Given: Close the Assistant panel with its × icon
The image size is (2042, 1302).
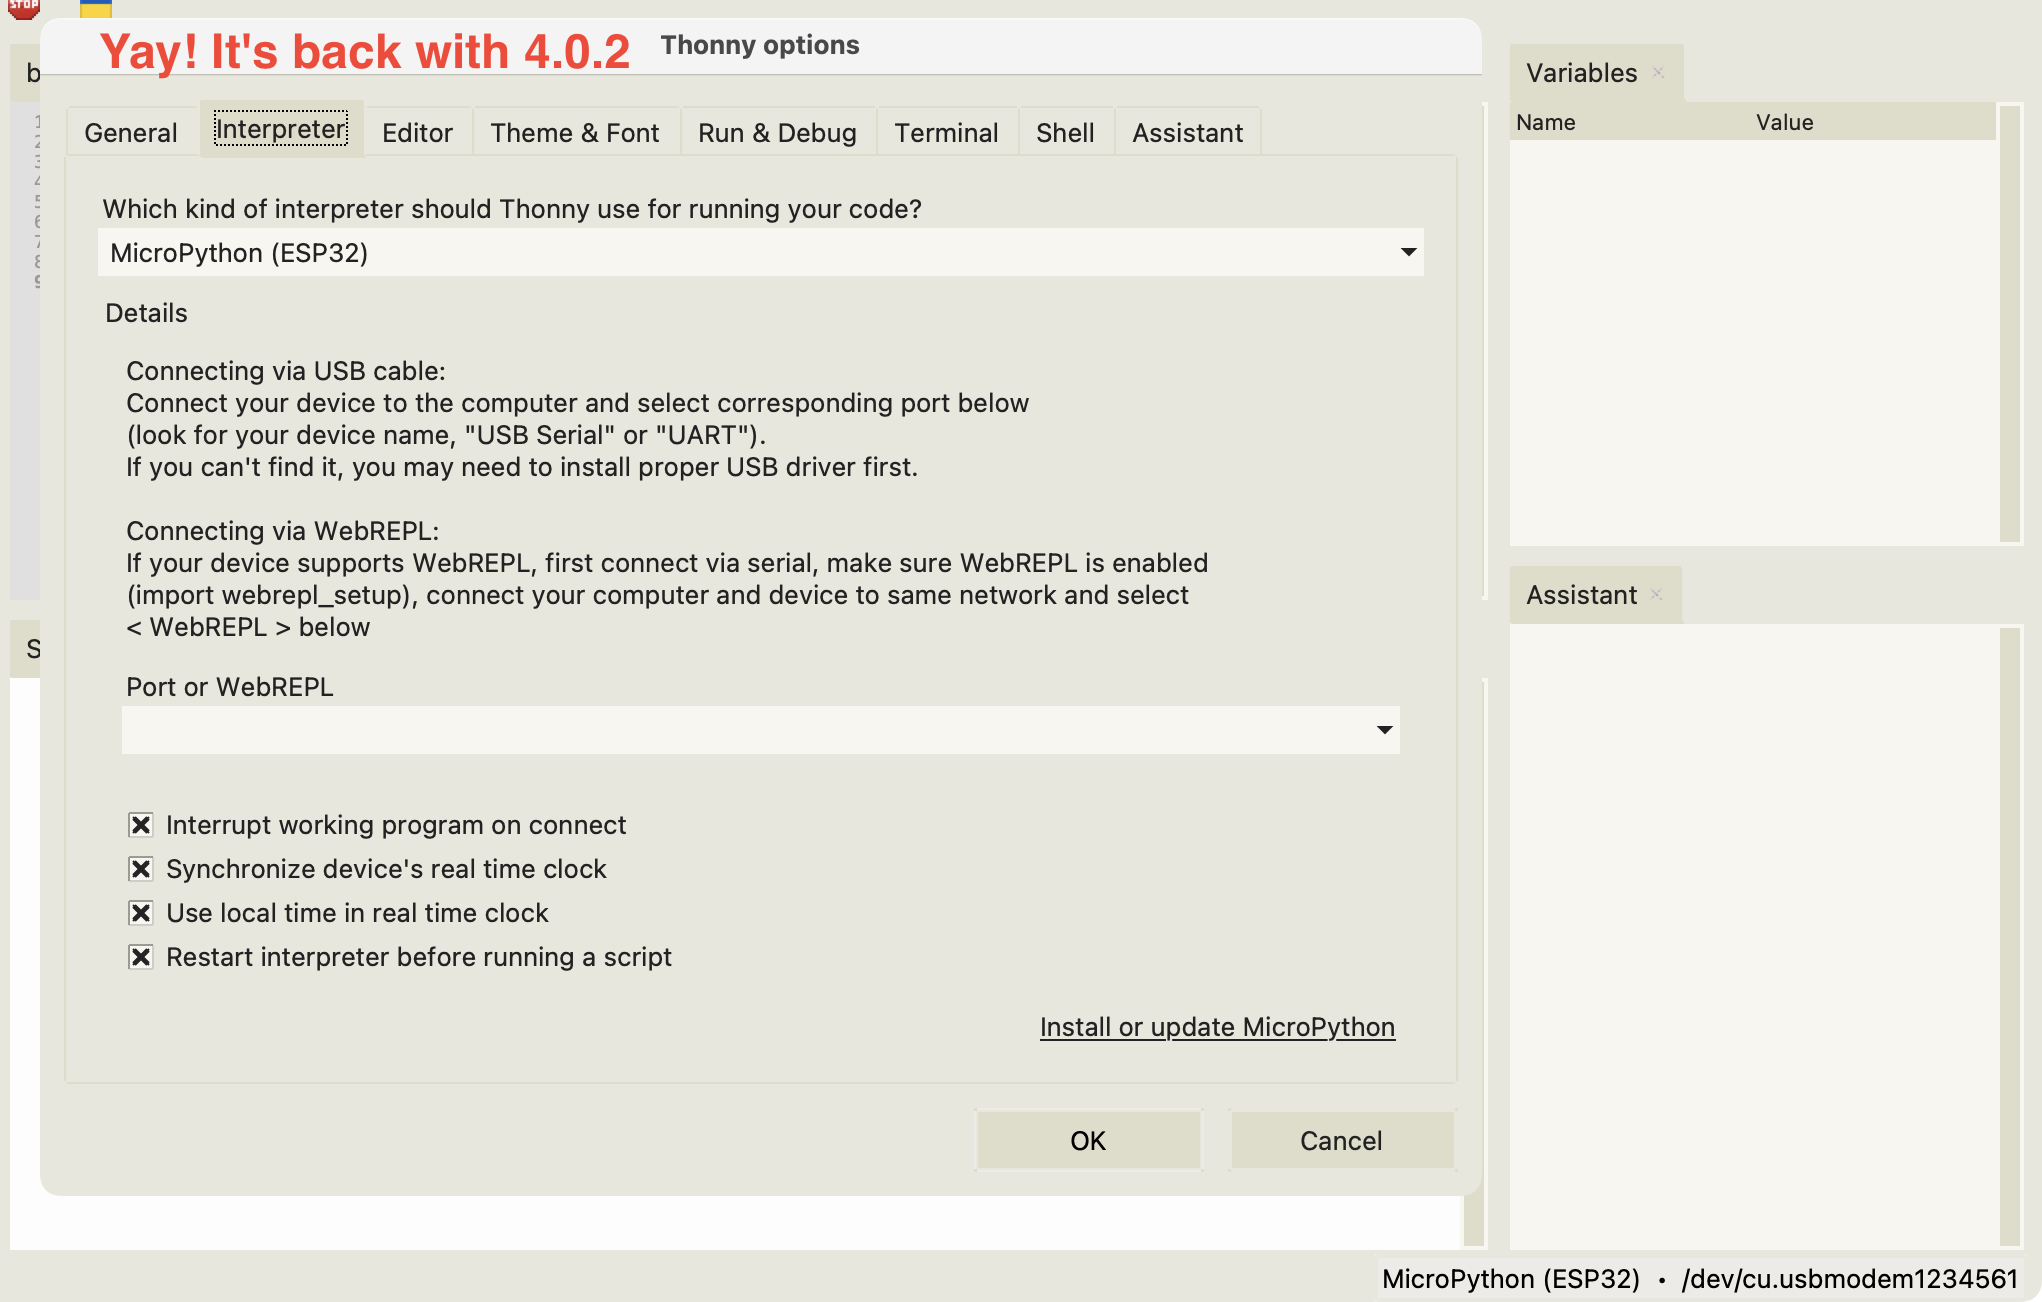Looking at the screenshot, I should point(1657,594).
